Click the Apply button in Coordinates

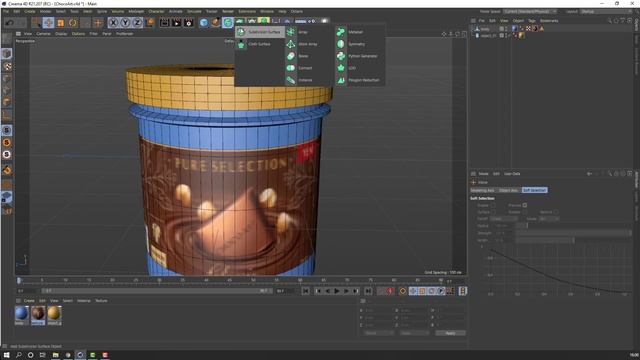(x=450, y=333)
